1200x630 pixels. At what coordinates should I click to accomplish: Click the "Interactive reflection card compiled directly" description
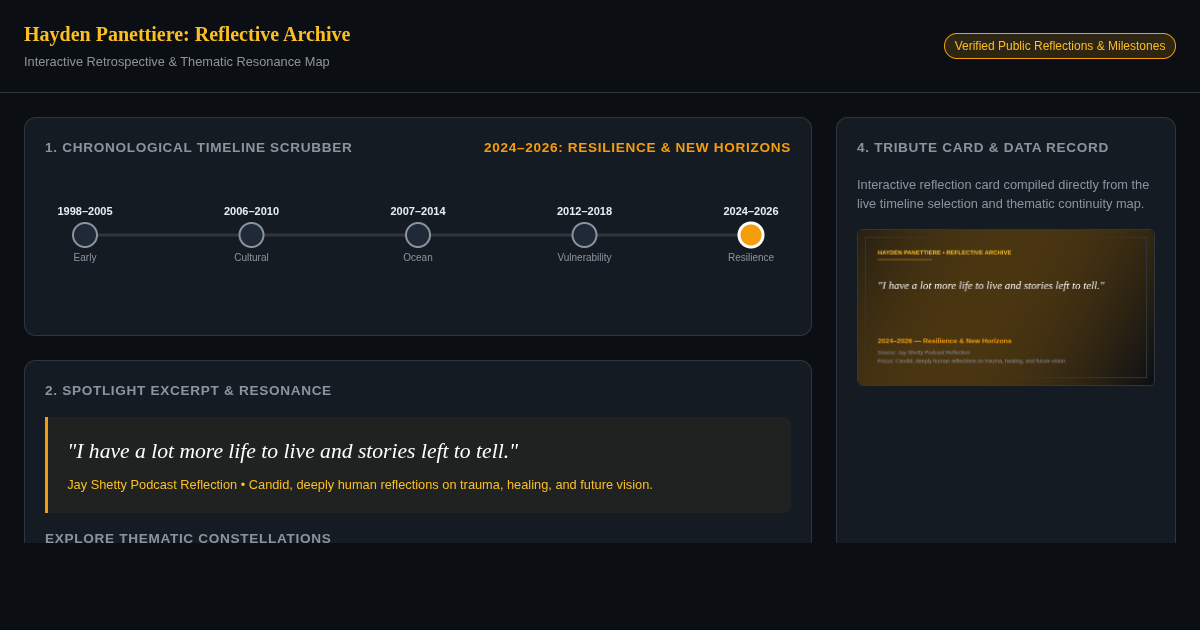1004,194
